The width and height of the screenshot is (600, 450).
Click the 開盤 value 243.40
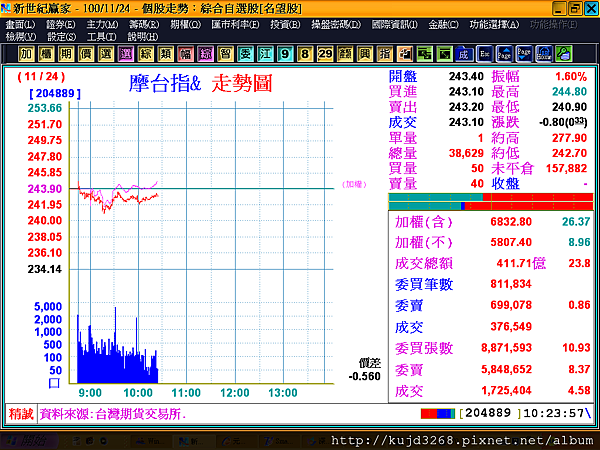(x=466, y=76)
